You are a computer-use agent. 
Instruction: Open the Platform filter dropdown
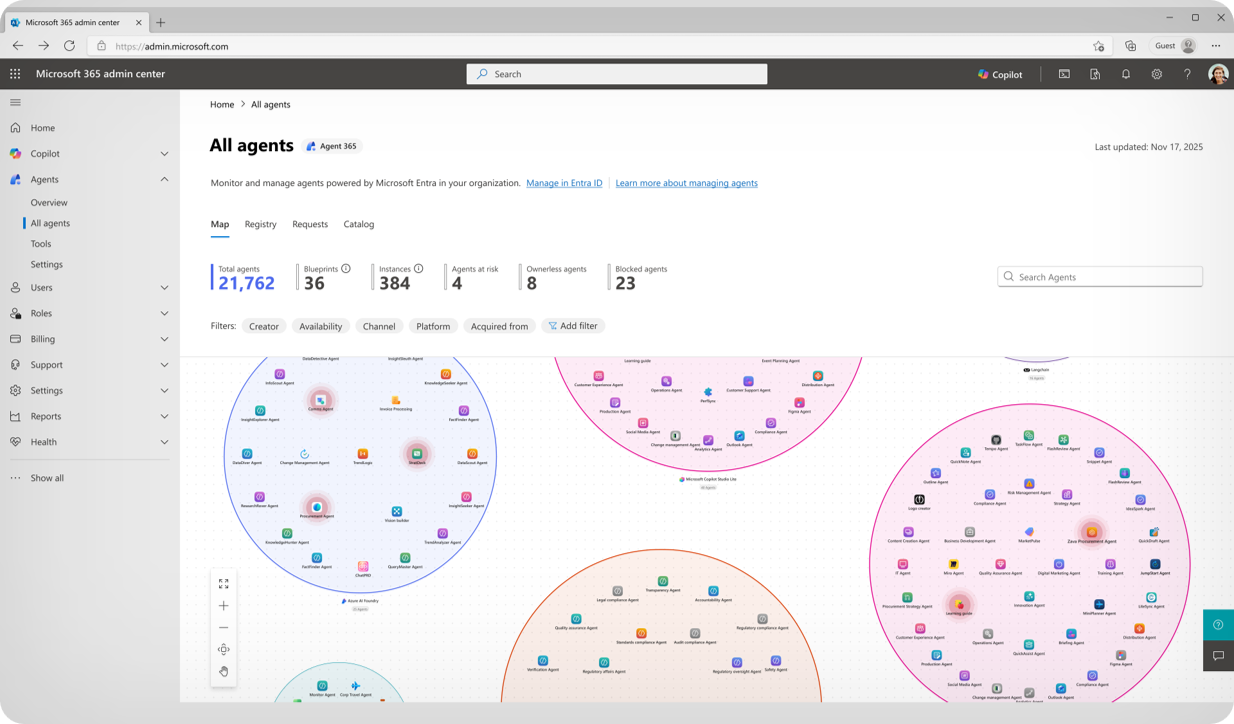point(433,326)
